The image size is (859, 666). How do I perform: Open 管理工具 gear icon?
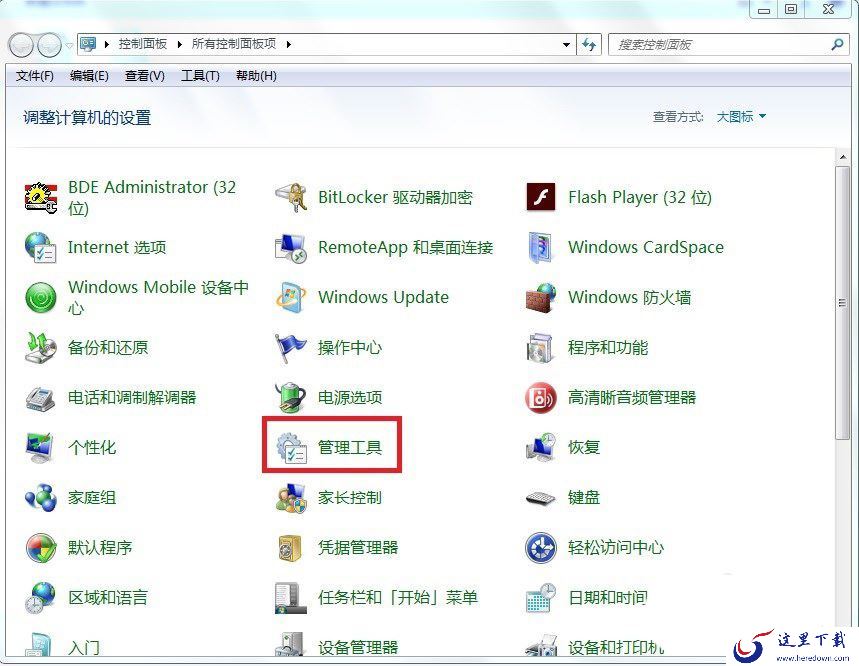[290, 447]
